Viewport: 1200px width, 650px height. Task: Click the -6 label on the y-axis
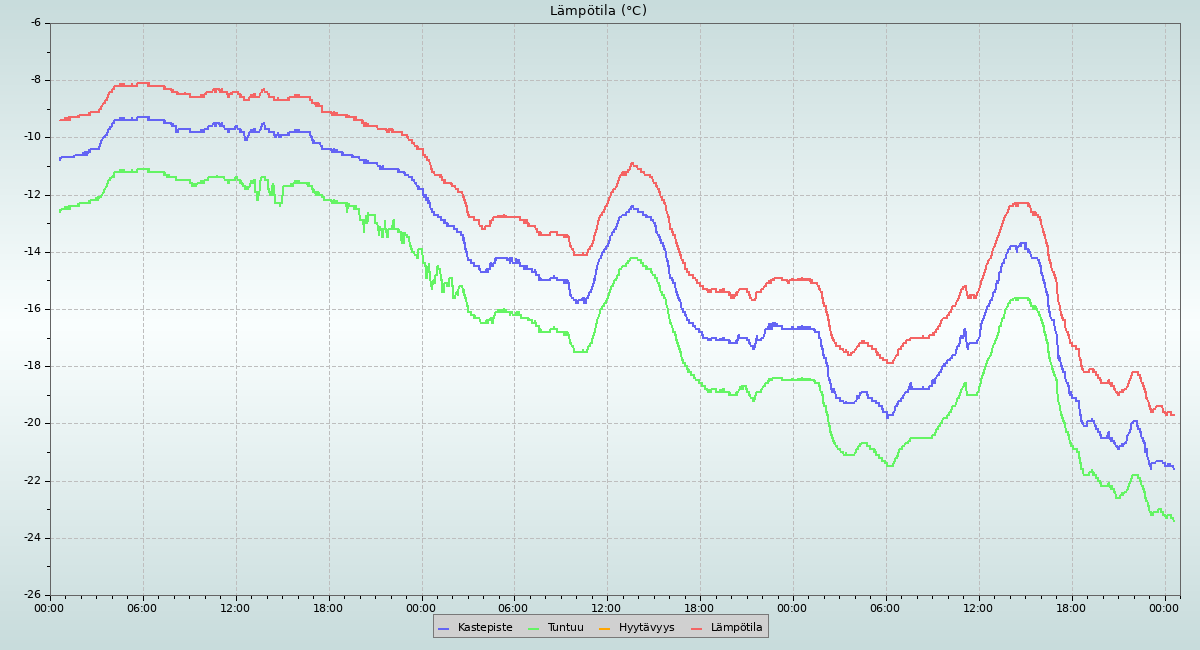pos(35,23)
